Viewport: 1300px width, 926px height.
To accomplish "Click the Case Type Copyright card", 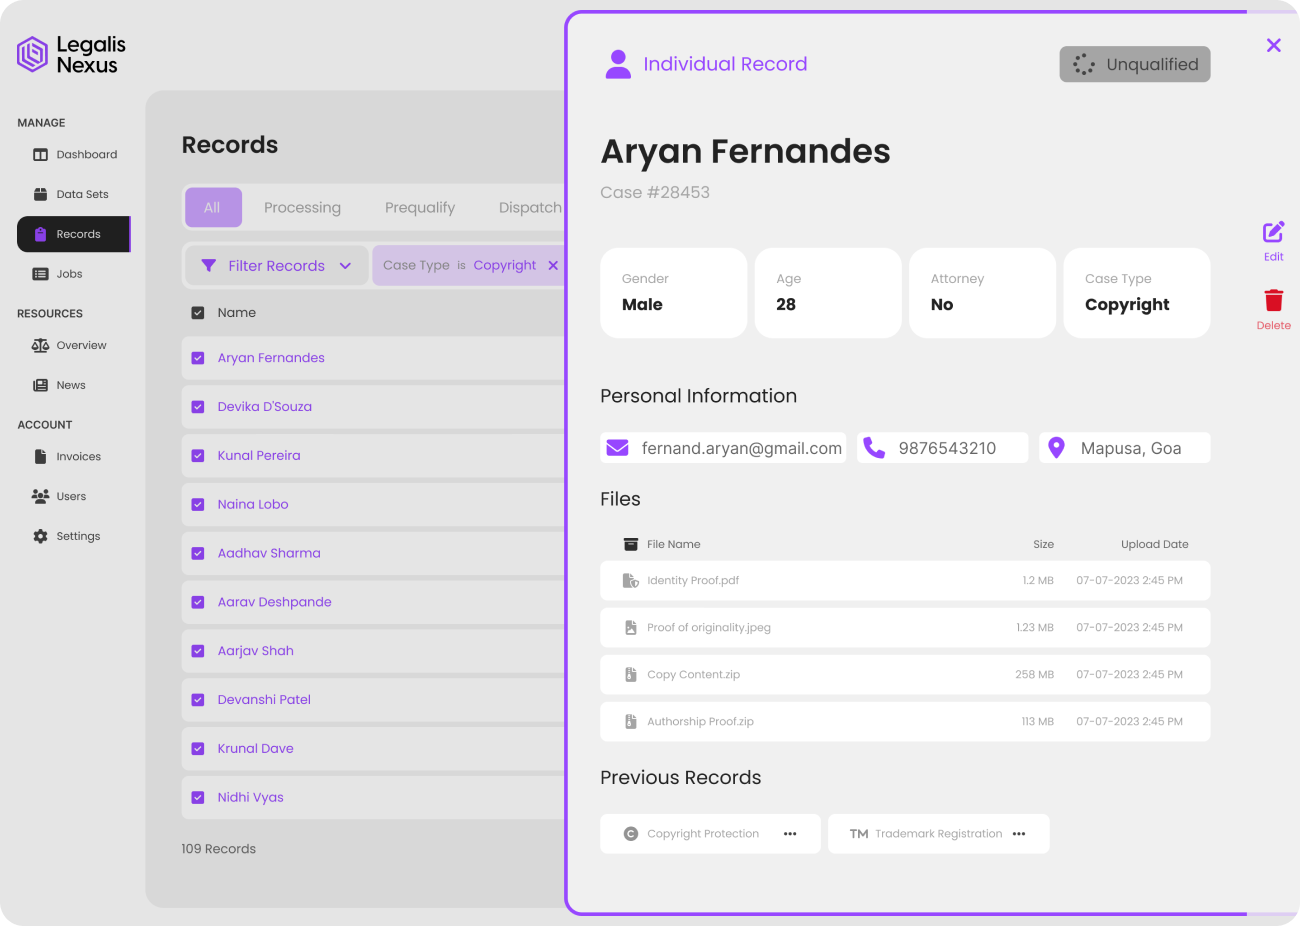I will [x=1137, y=293].
